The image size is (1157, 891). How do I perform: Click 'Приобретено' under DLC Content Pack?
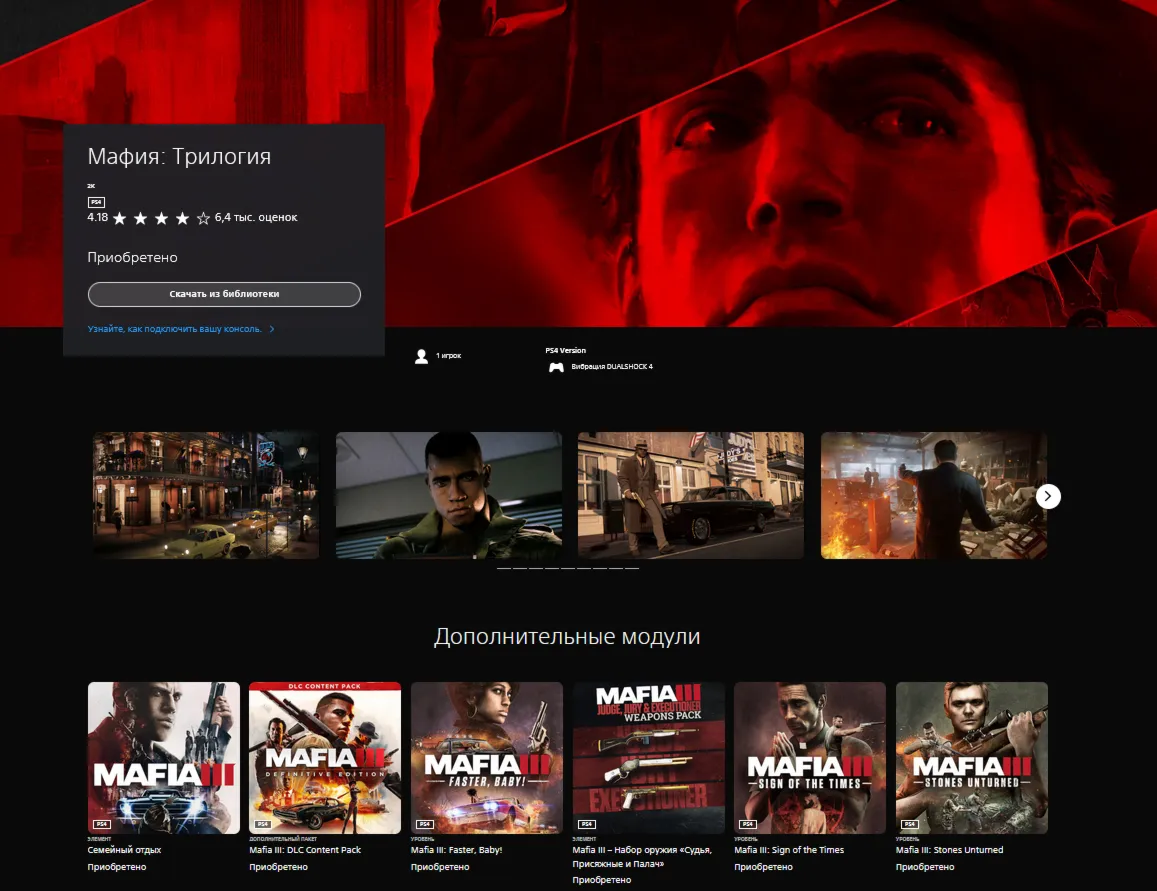pyautogui.click(x=278, y=867)
